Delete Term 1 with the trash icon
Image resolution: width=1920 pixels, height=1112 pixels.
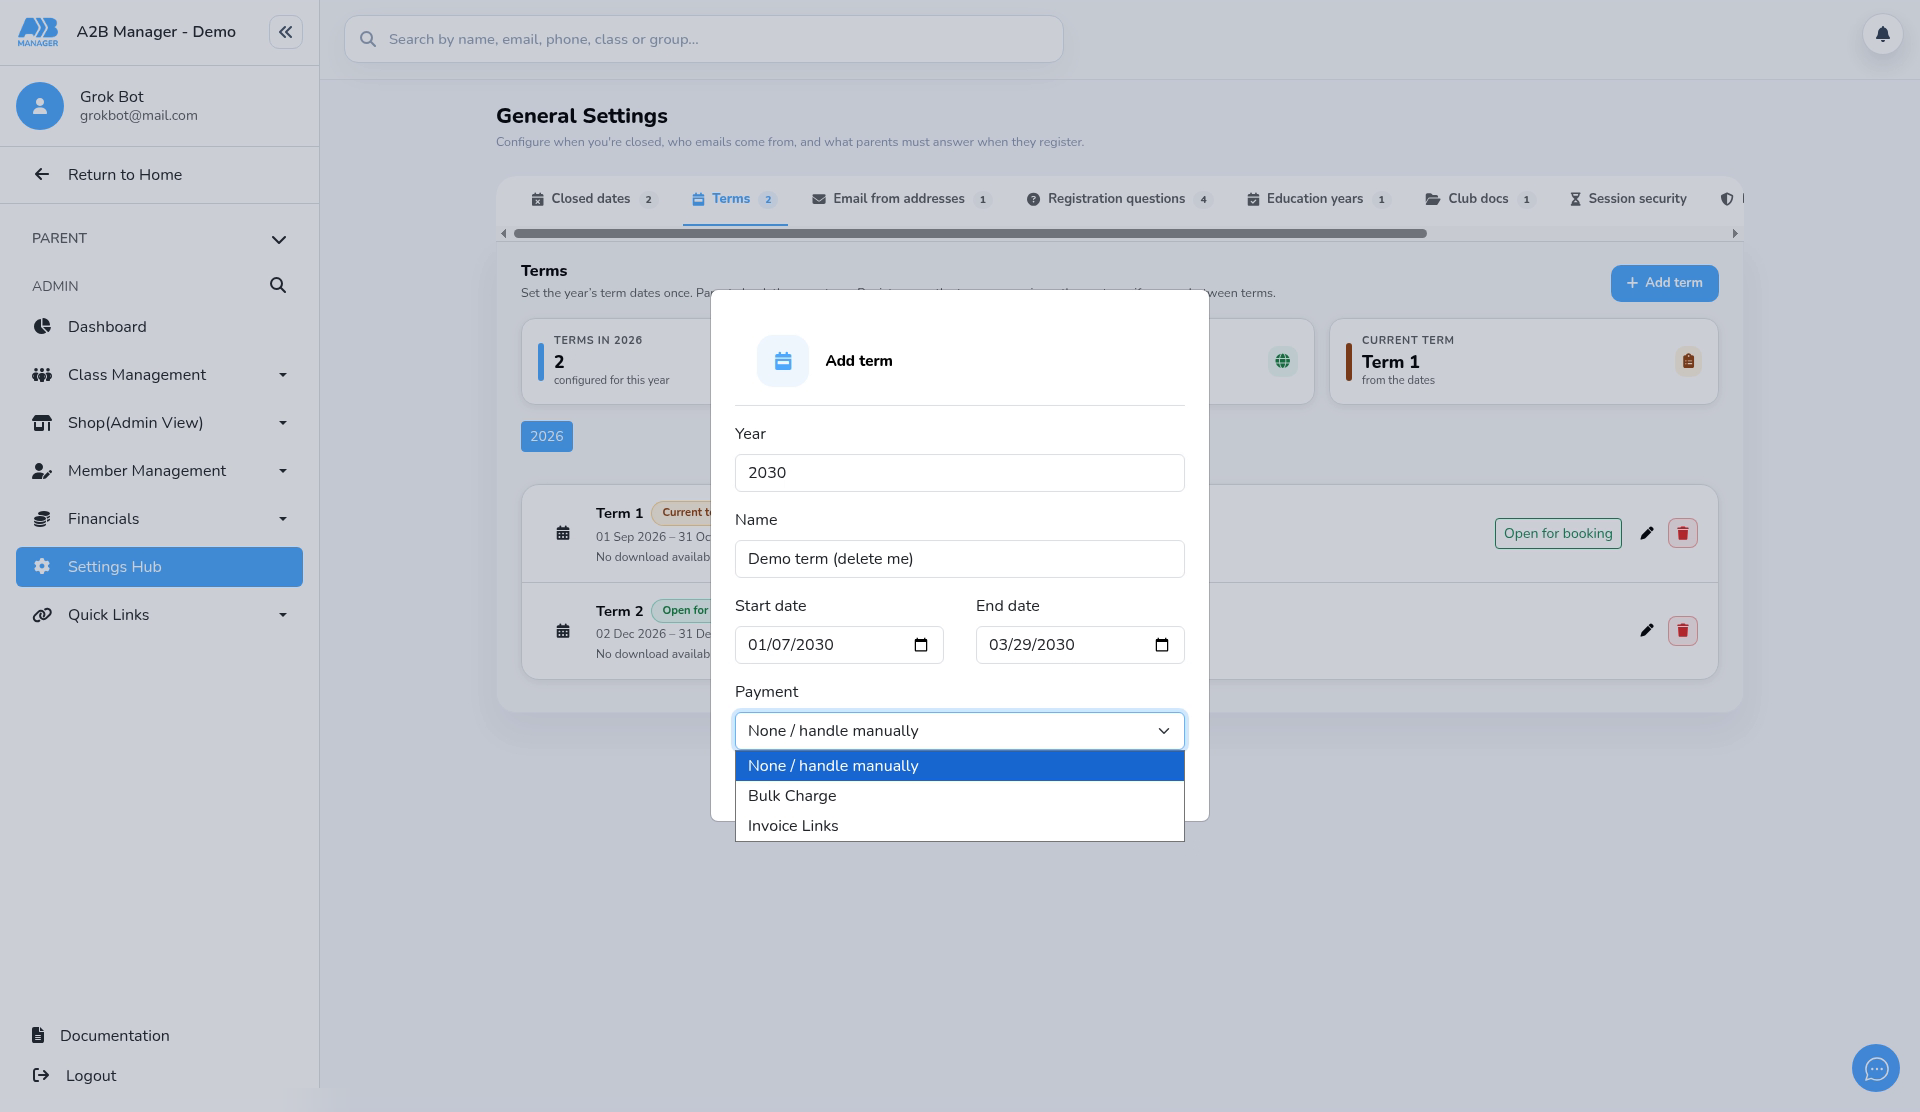click(x=1682, y=534)
